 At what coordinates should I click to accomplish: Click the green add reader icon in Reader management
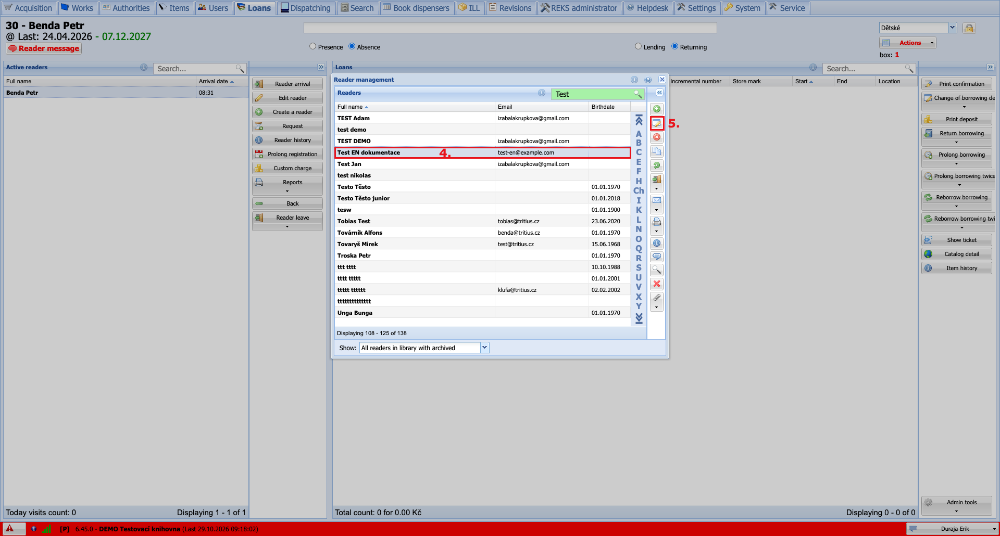coord(656,109)
